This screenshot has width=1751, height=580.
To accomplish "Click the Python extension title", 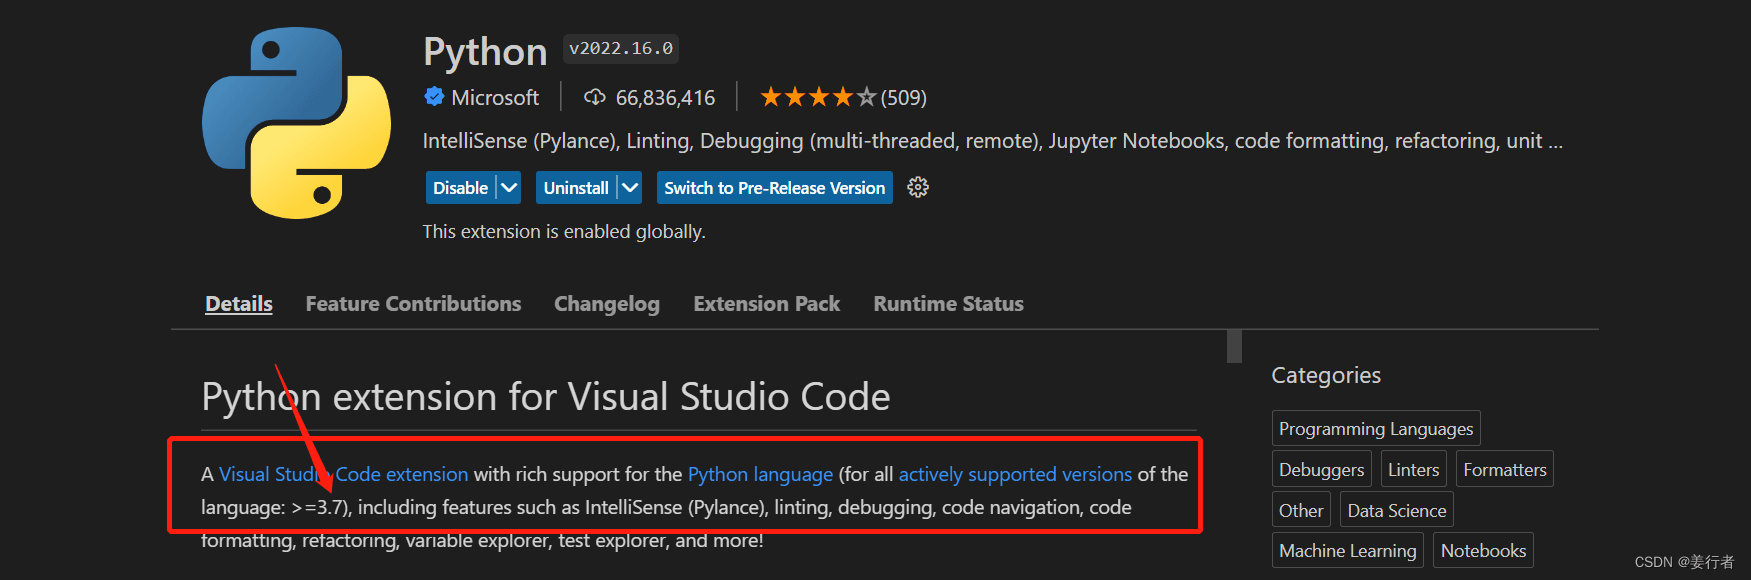I will coord(485,52).
